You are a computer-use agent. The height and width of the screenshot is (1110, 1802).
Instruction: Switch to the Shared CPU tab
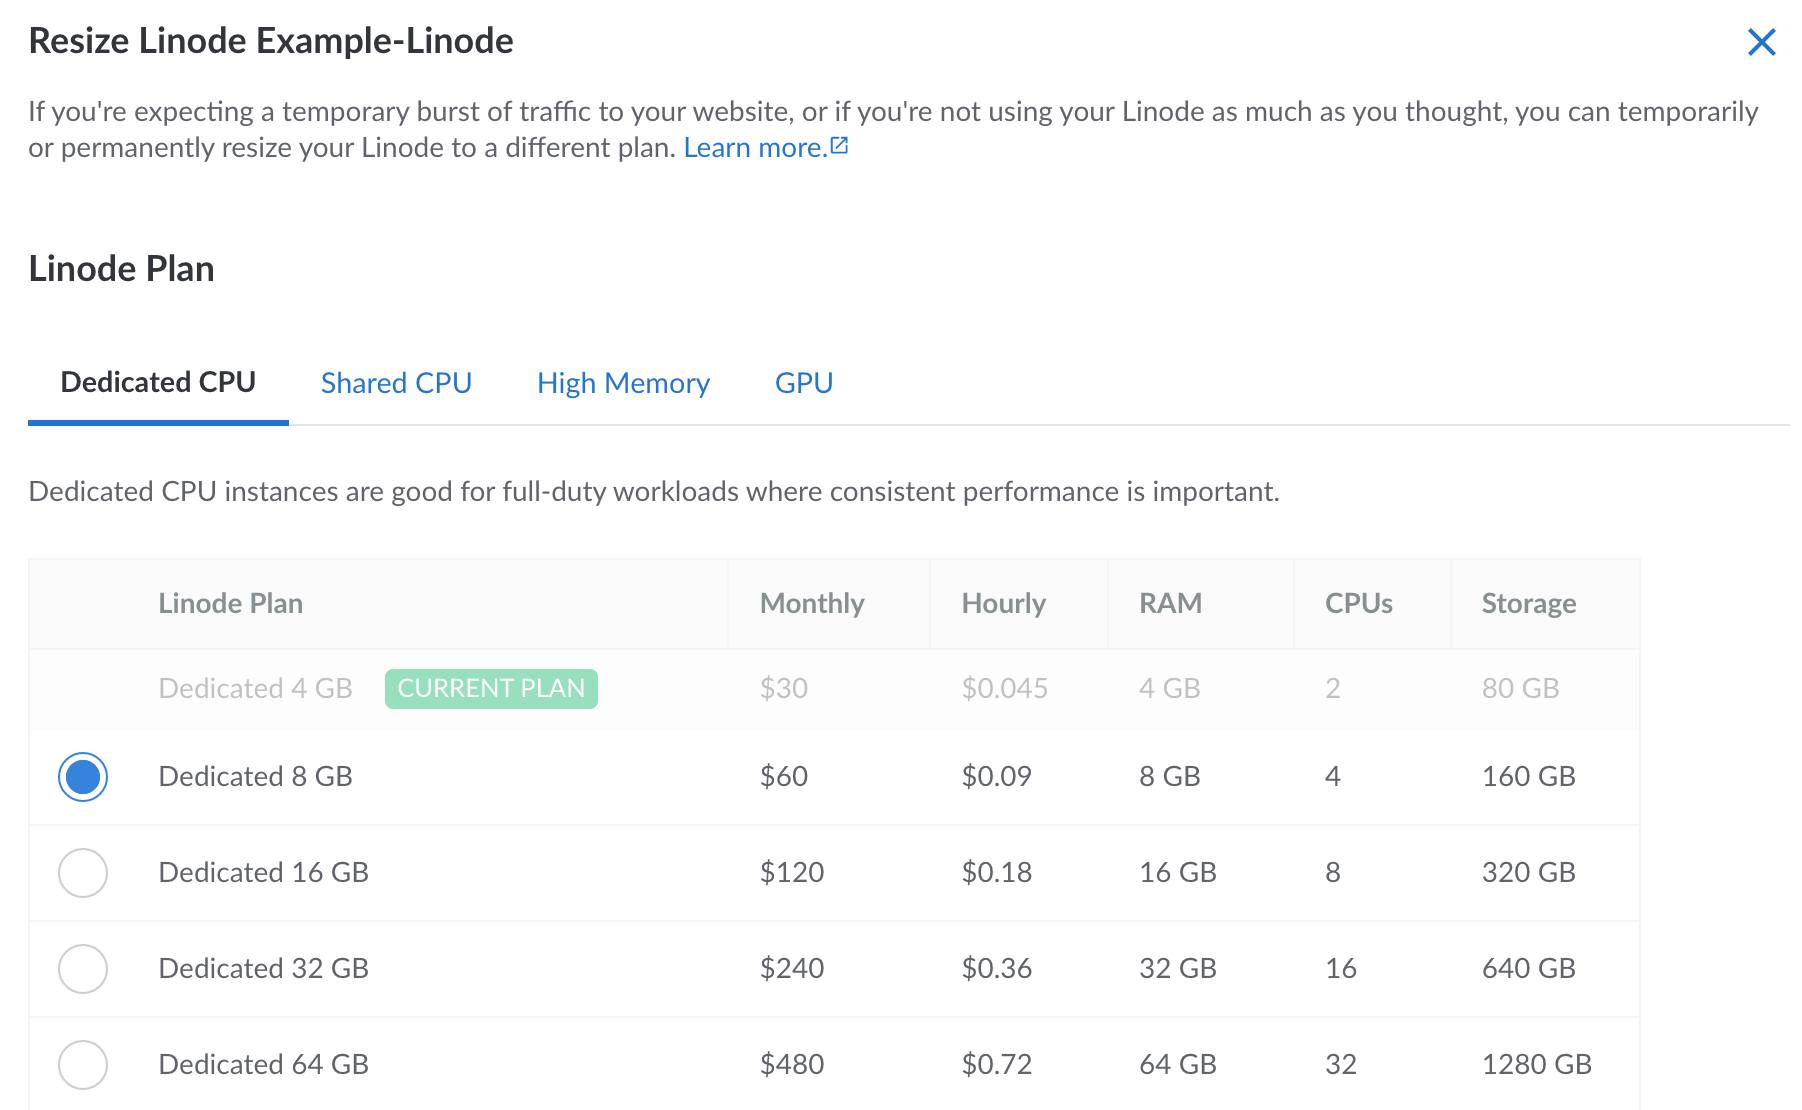pyautogui.click(x=396, y=383)
